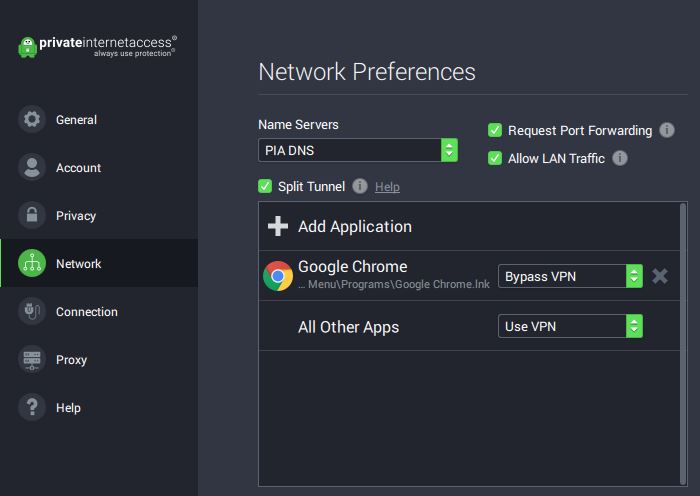Select the Privacy padlock icon

coord(32,215)
